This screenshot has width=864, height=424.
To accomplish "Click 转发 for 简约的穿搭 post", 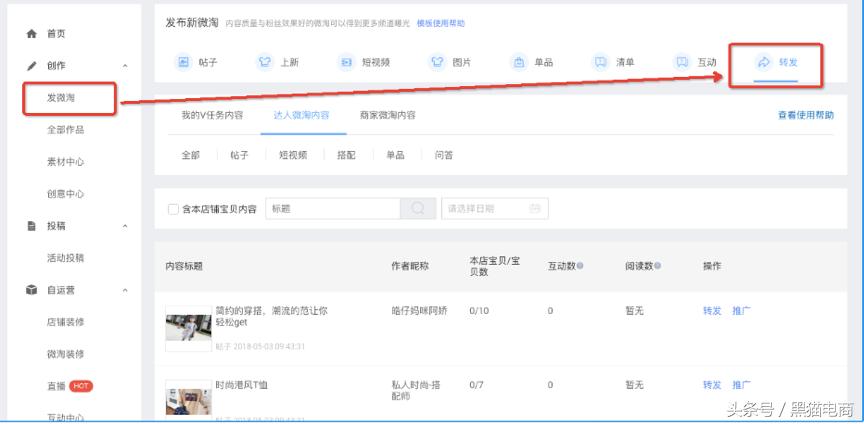I will click(x=712, y=311).
